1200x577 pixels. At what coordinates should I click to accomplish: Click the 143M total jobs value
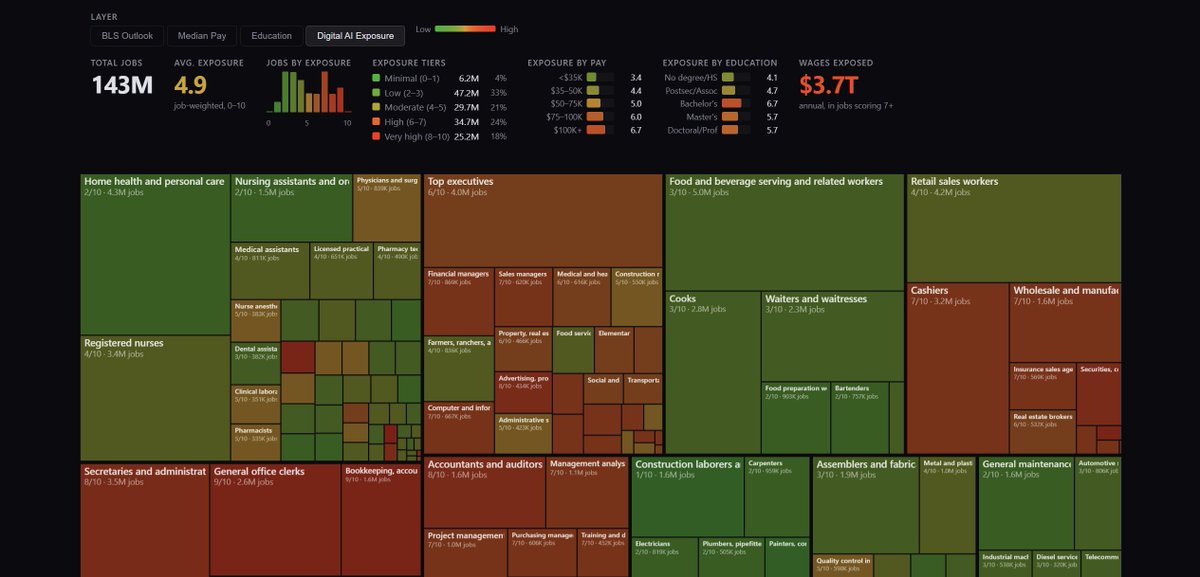(x=122, y=86)
